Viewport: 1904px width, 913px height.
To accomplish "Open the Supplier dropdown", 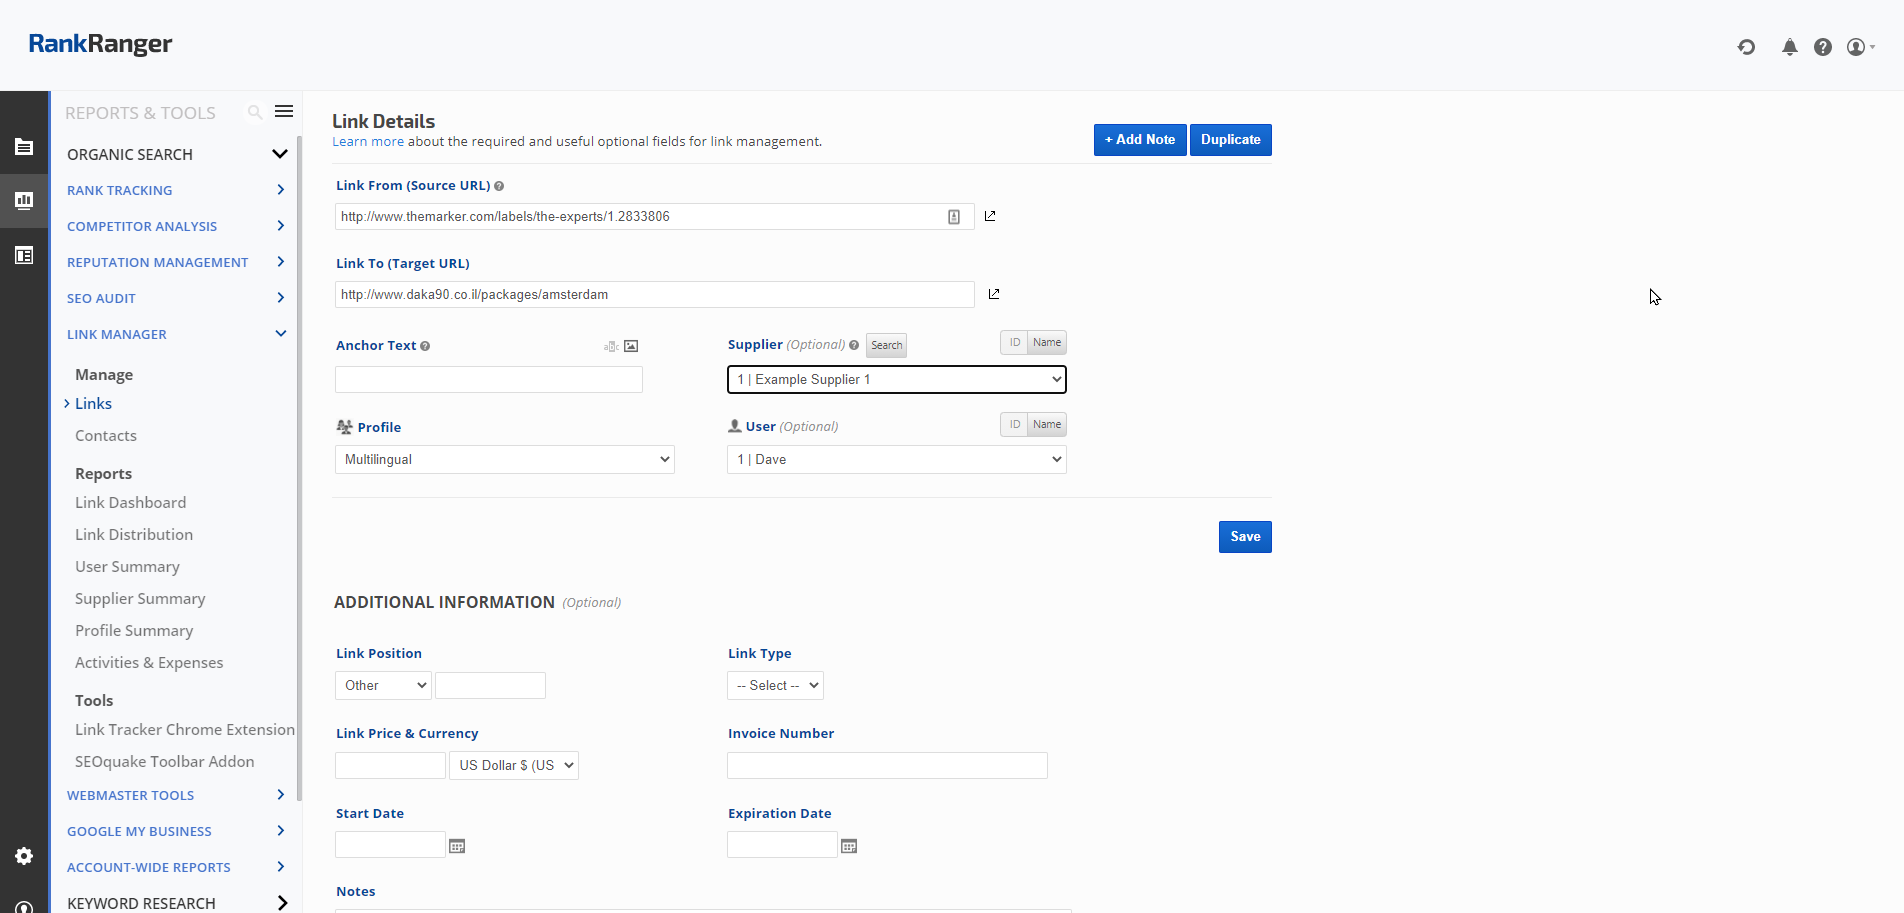I will (x=896, y=380).
